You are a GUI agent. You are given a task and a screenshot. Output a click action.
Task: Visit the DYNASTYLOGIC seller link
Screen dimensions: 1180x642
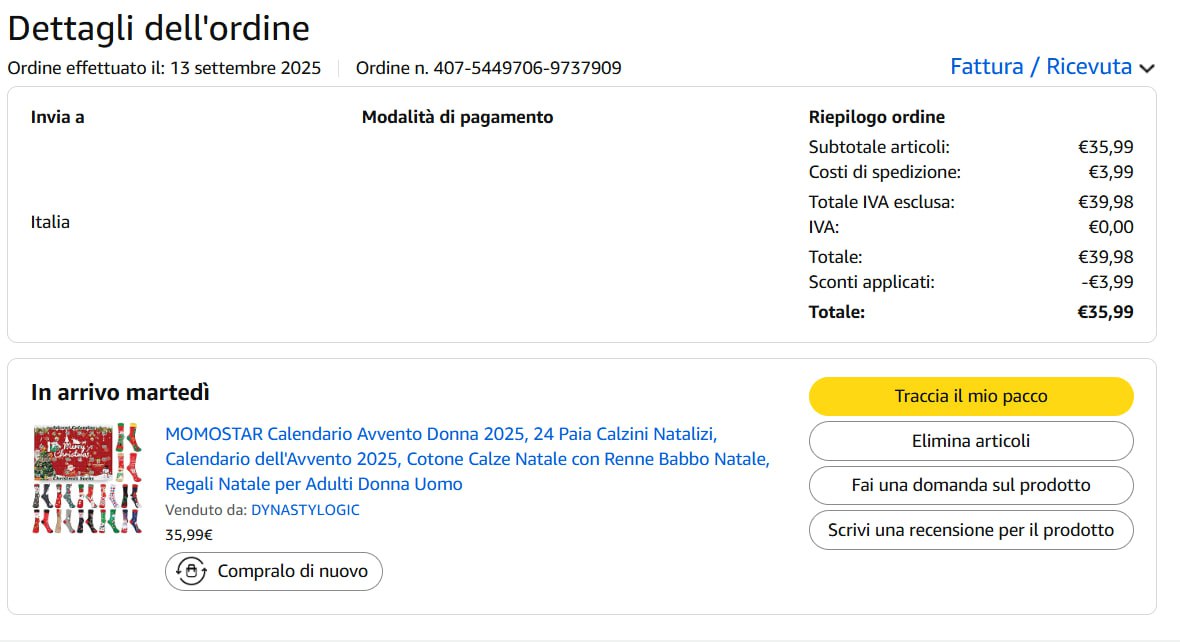coord(305,510)
